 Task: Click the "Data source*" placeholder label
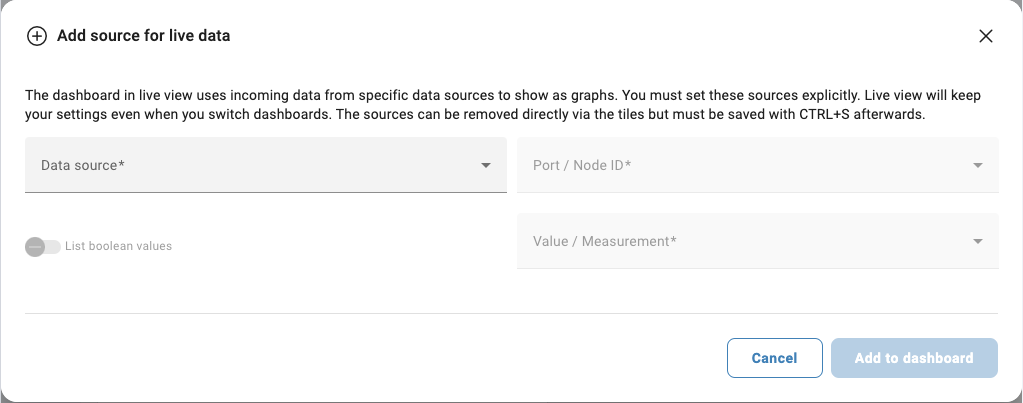pos(83,165)
